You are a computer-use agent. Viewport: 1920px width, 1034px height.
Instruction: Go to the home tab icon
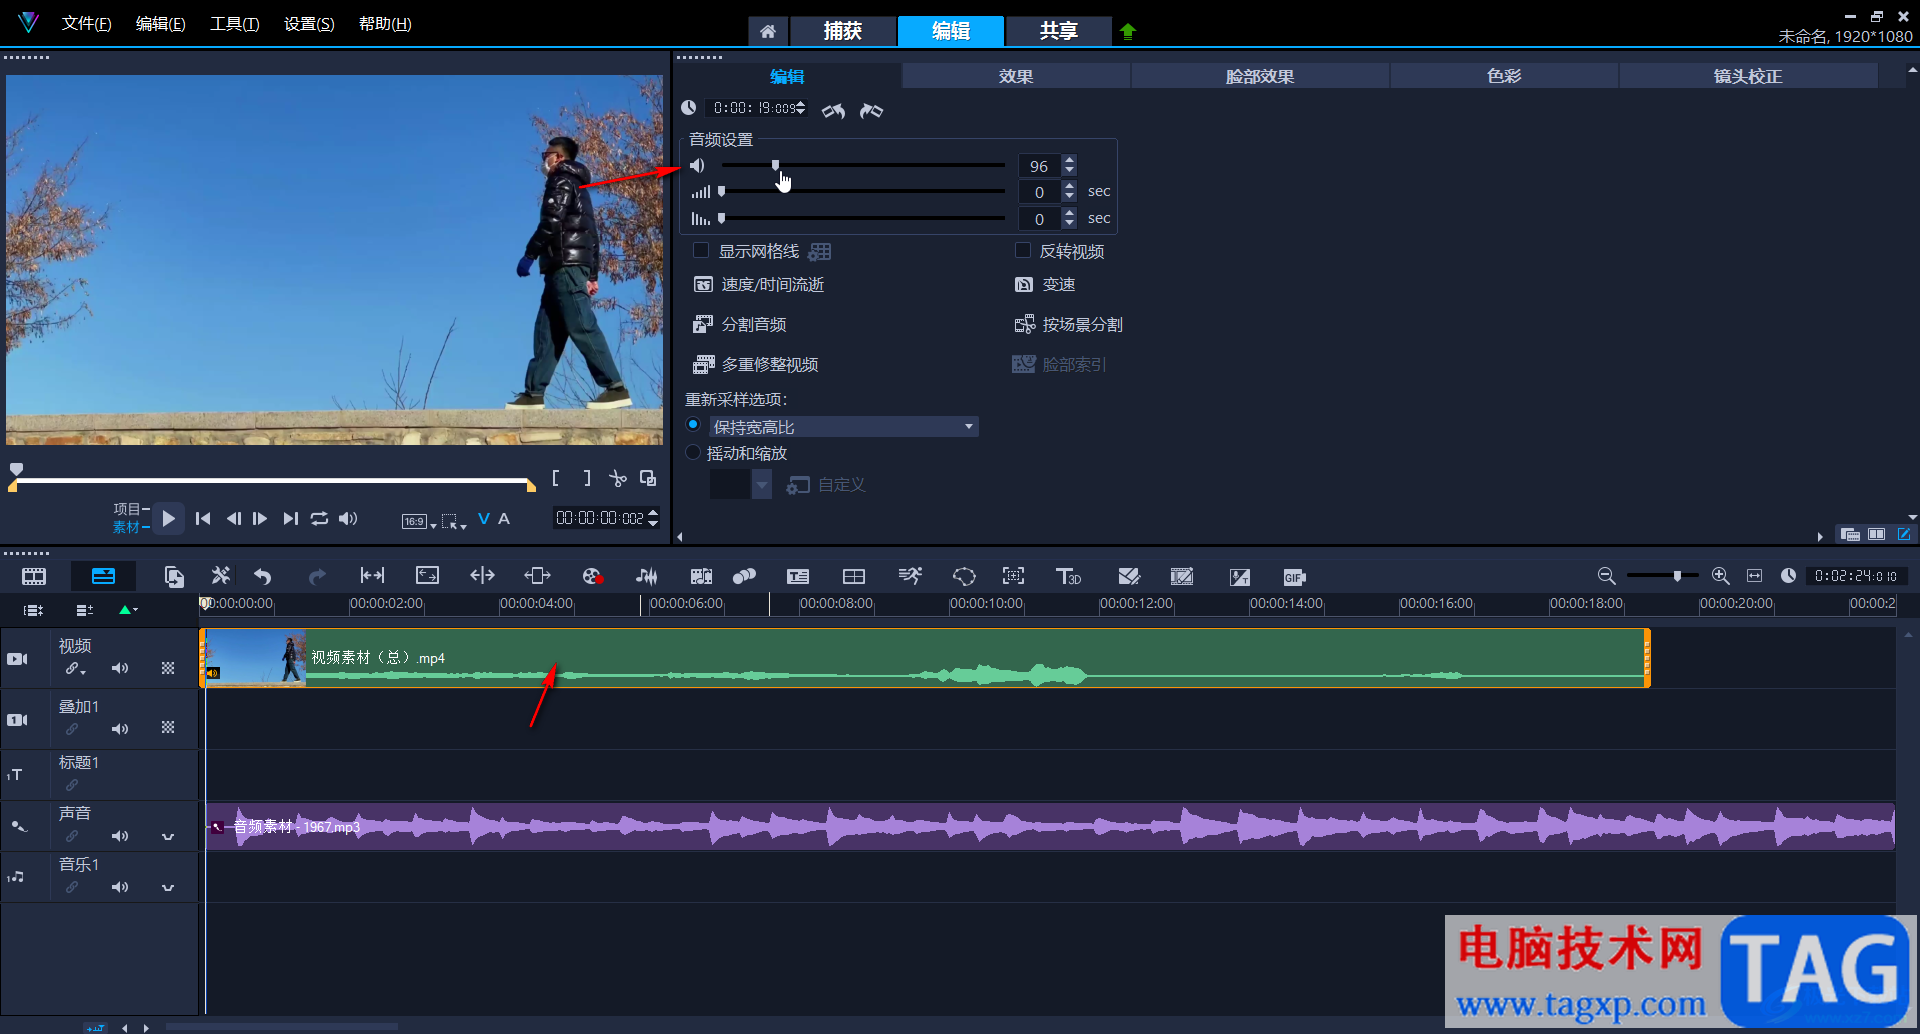point(767,31)
